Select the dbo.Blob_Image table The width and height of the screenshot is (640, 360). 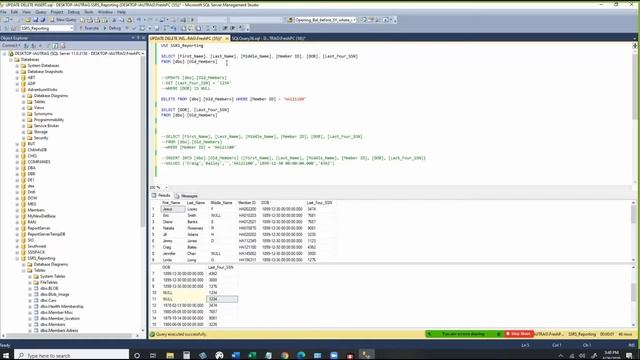click(x=54, y=294)
